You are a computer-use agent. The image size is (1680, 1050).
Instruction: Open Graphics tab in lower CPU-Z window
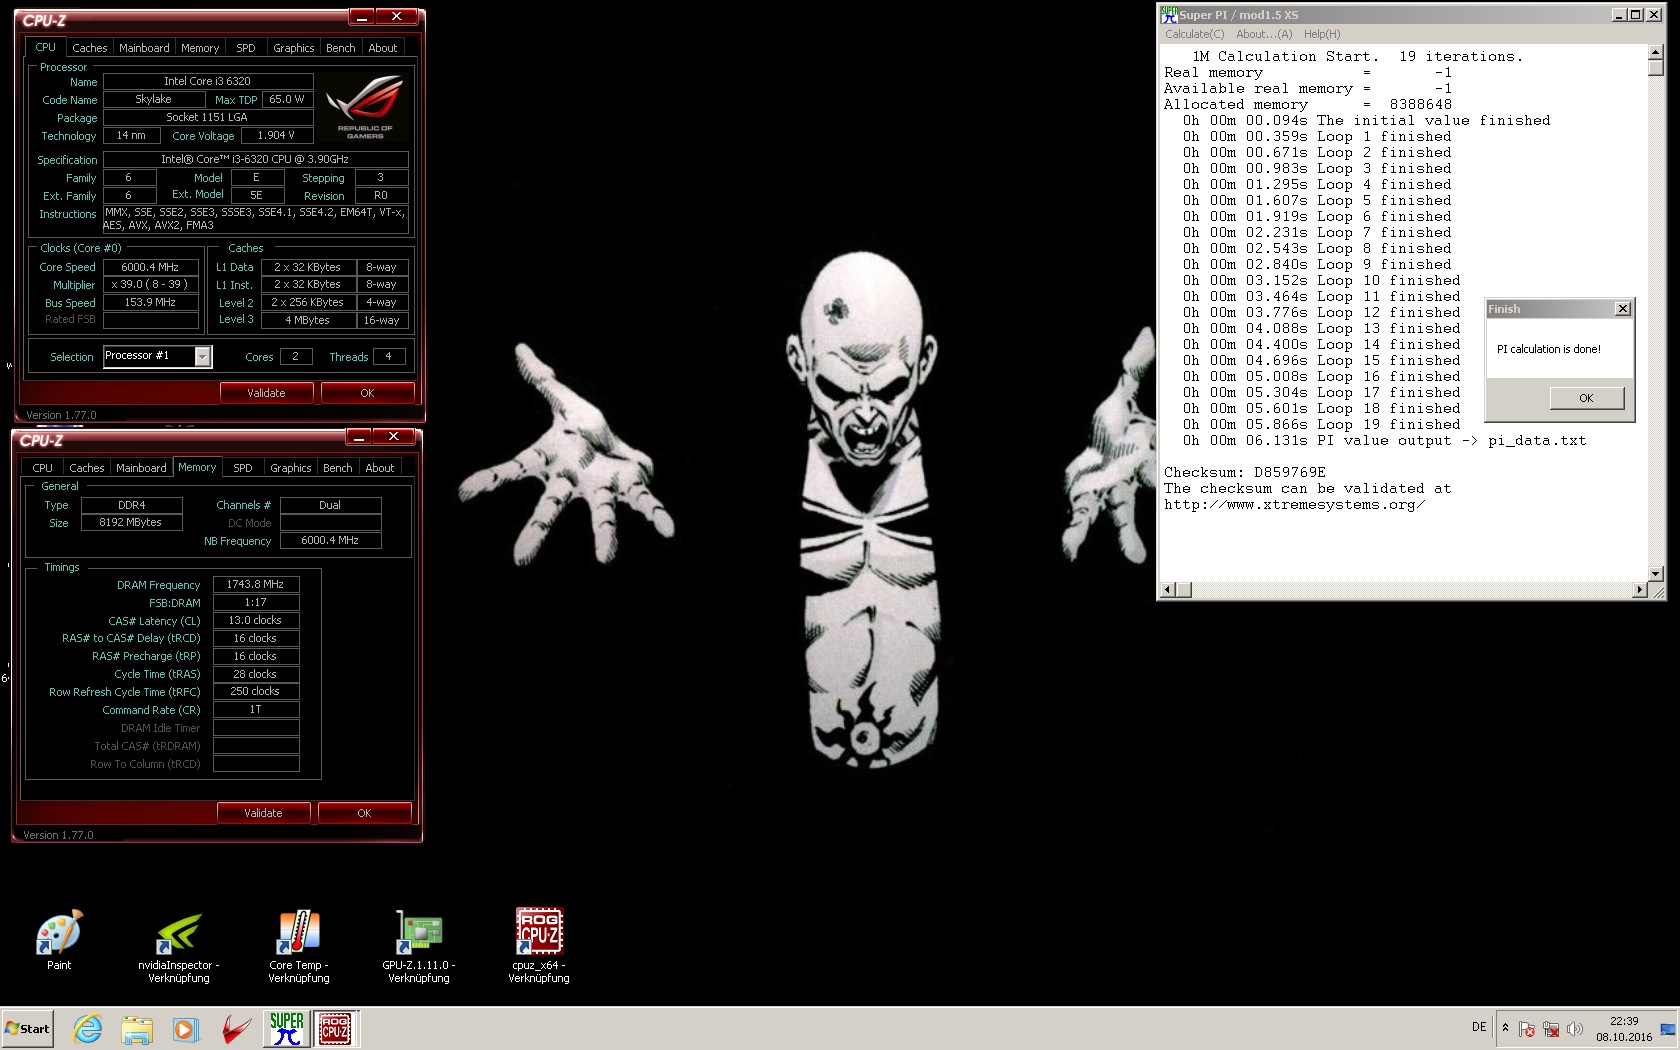[x=291, y=468]
